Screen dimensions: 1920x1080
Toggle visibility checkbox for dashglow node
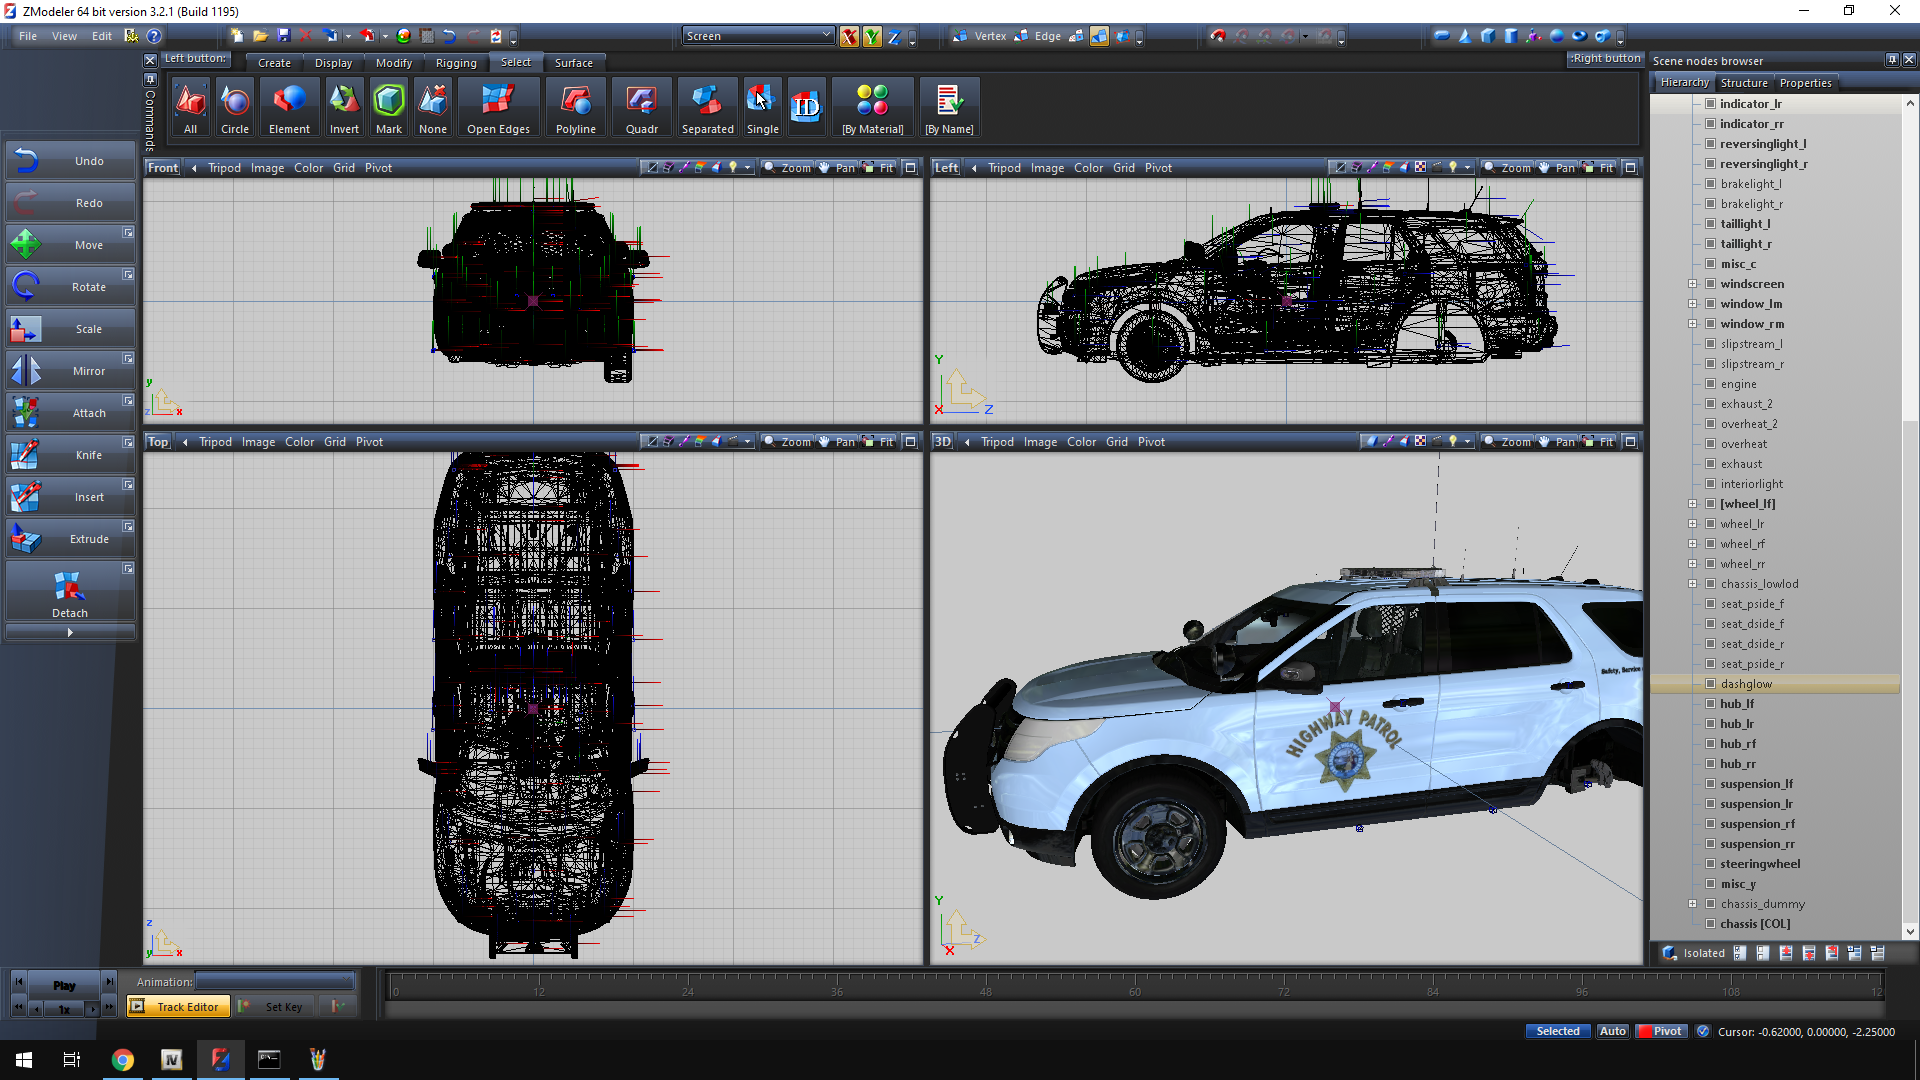pyautogui.click(x=1711, y=684)
